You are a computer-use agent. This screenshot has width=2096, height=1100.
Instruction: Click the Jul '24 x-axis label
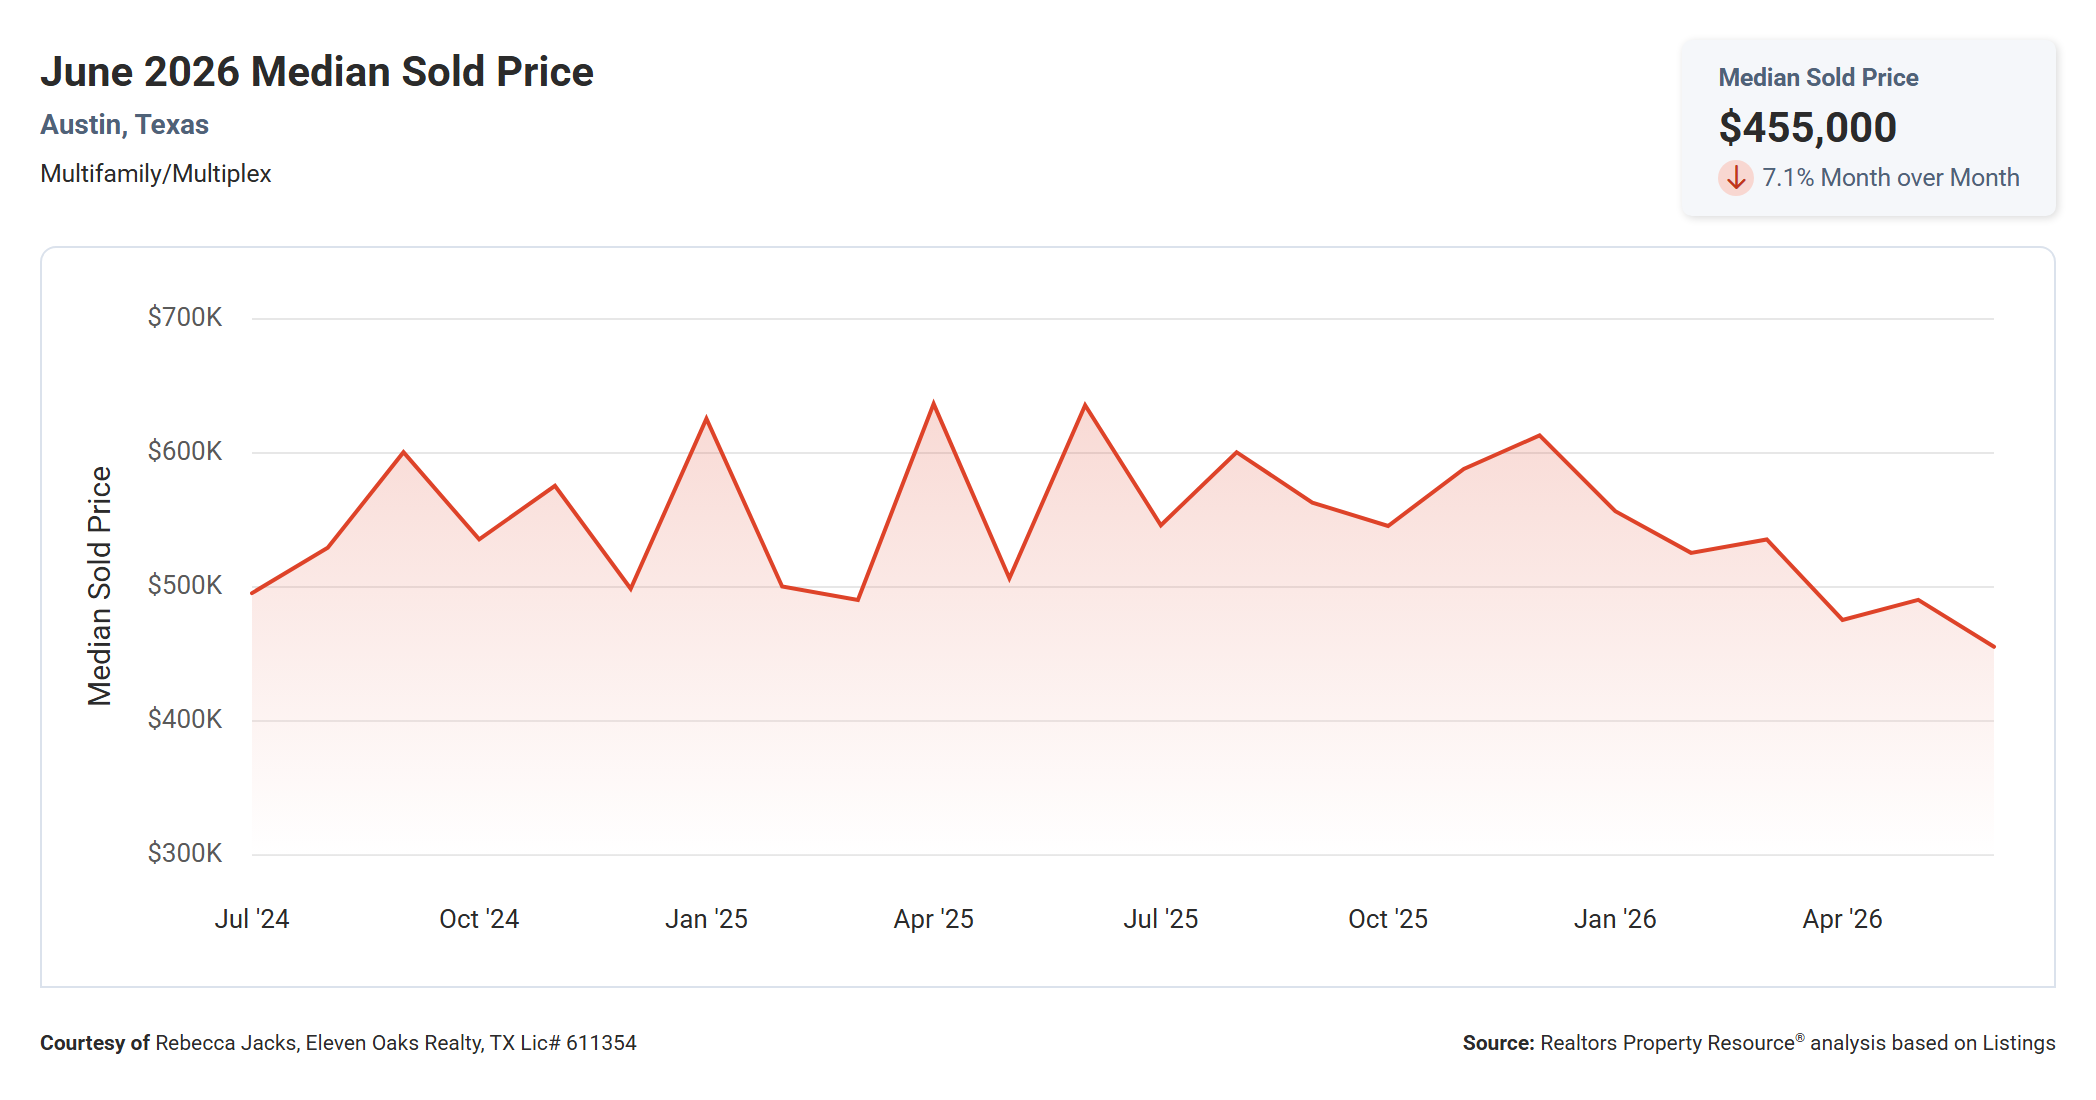252,919
